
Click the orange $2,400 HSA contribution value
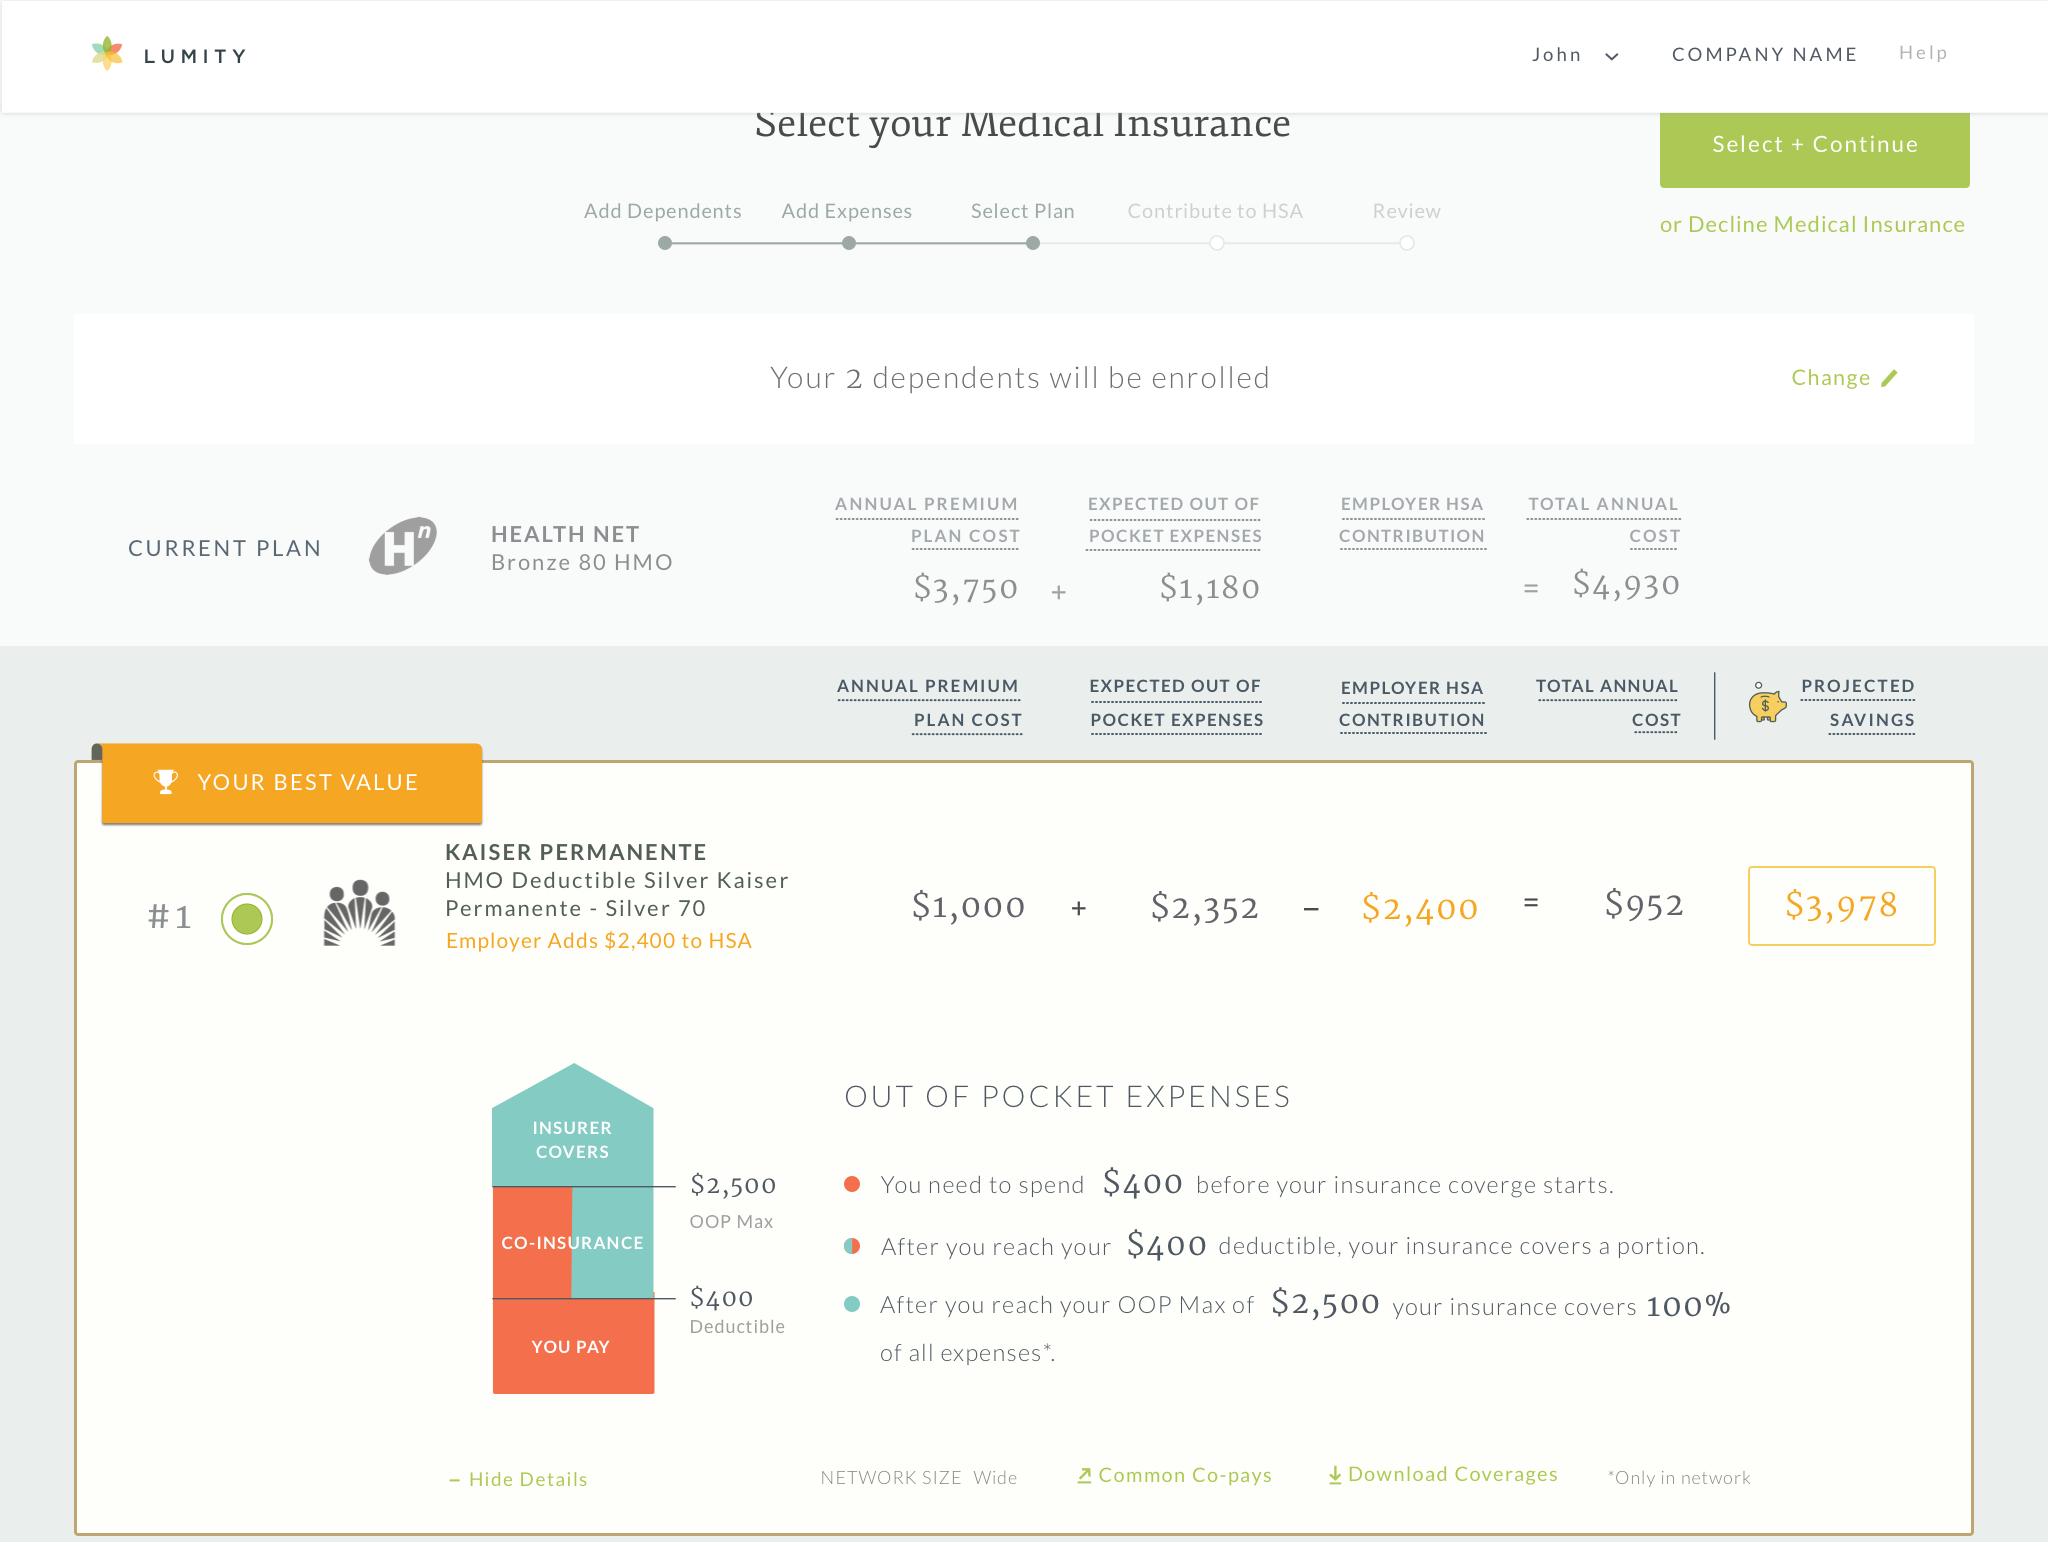point(1419,908)
